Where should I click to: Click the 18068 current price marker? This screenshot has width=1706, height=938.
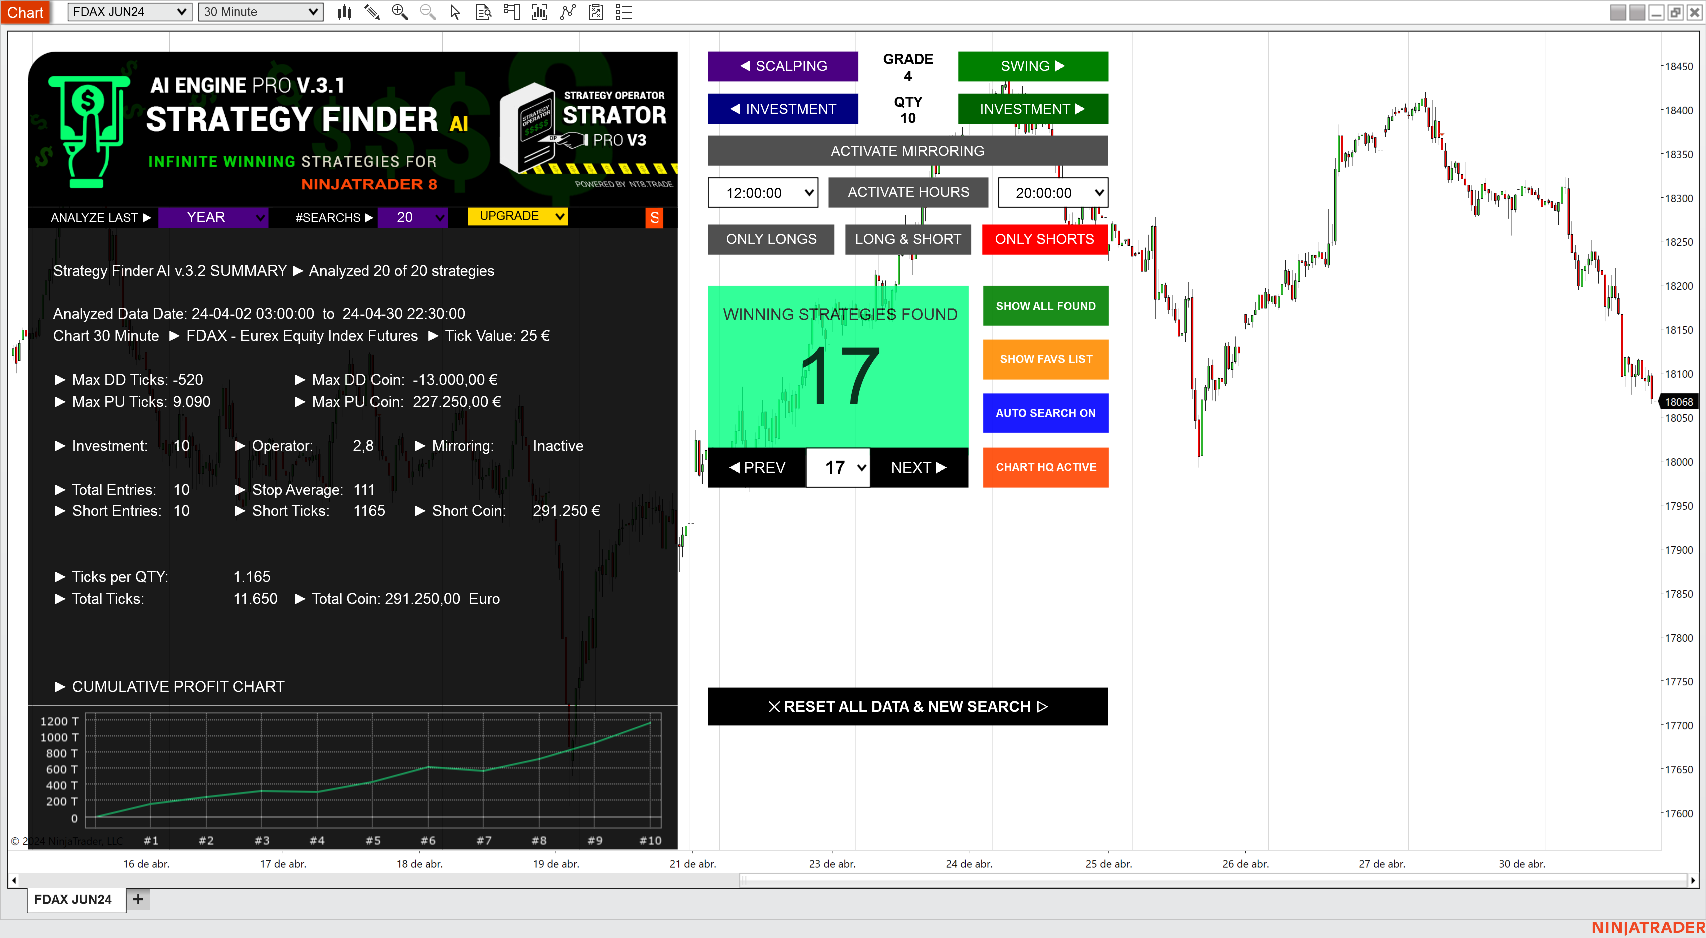[x=1679, y=402]
